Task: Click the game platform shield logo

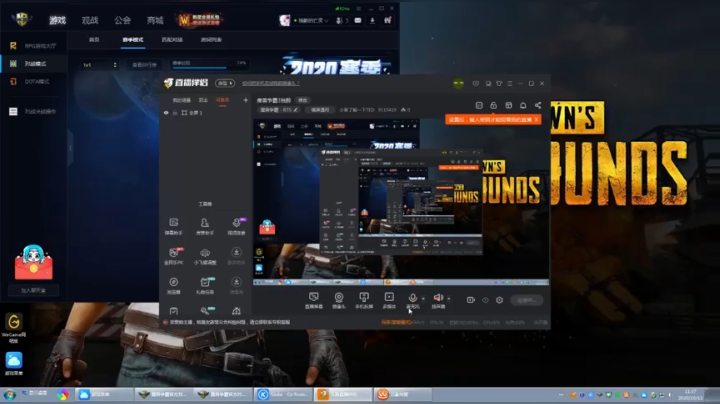Action: [22, 19]
